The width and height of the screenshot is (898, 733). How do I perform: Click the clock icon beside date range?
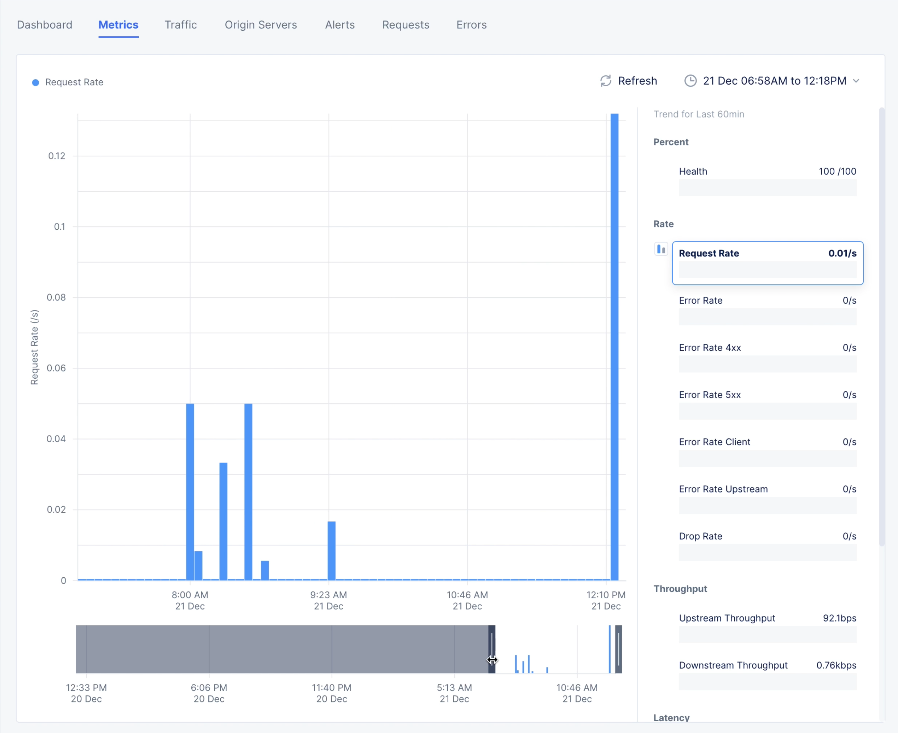tap(691, 81)
